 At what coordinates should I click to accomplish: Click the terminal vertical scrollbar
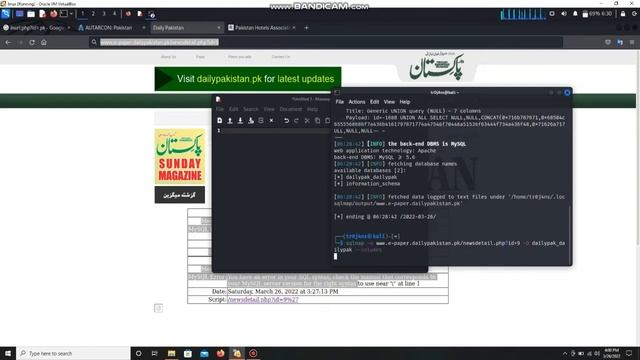click(x=570, y=235)
